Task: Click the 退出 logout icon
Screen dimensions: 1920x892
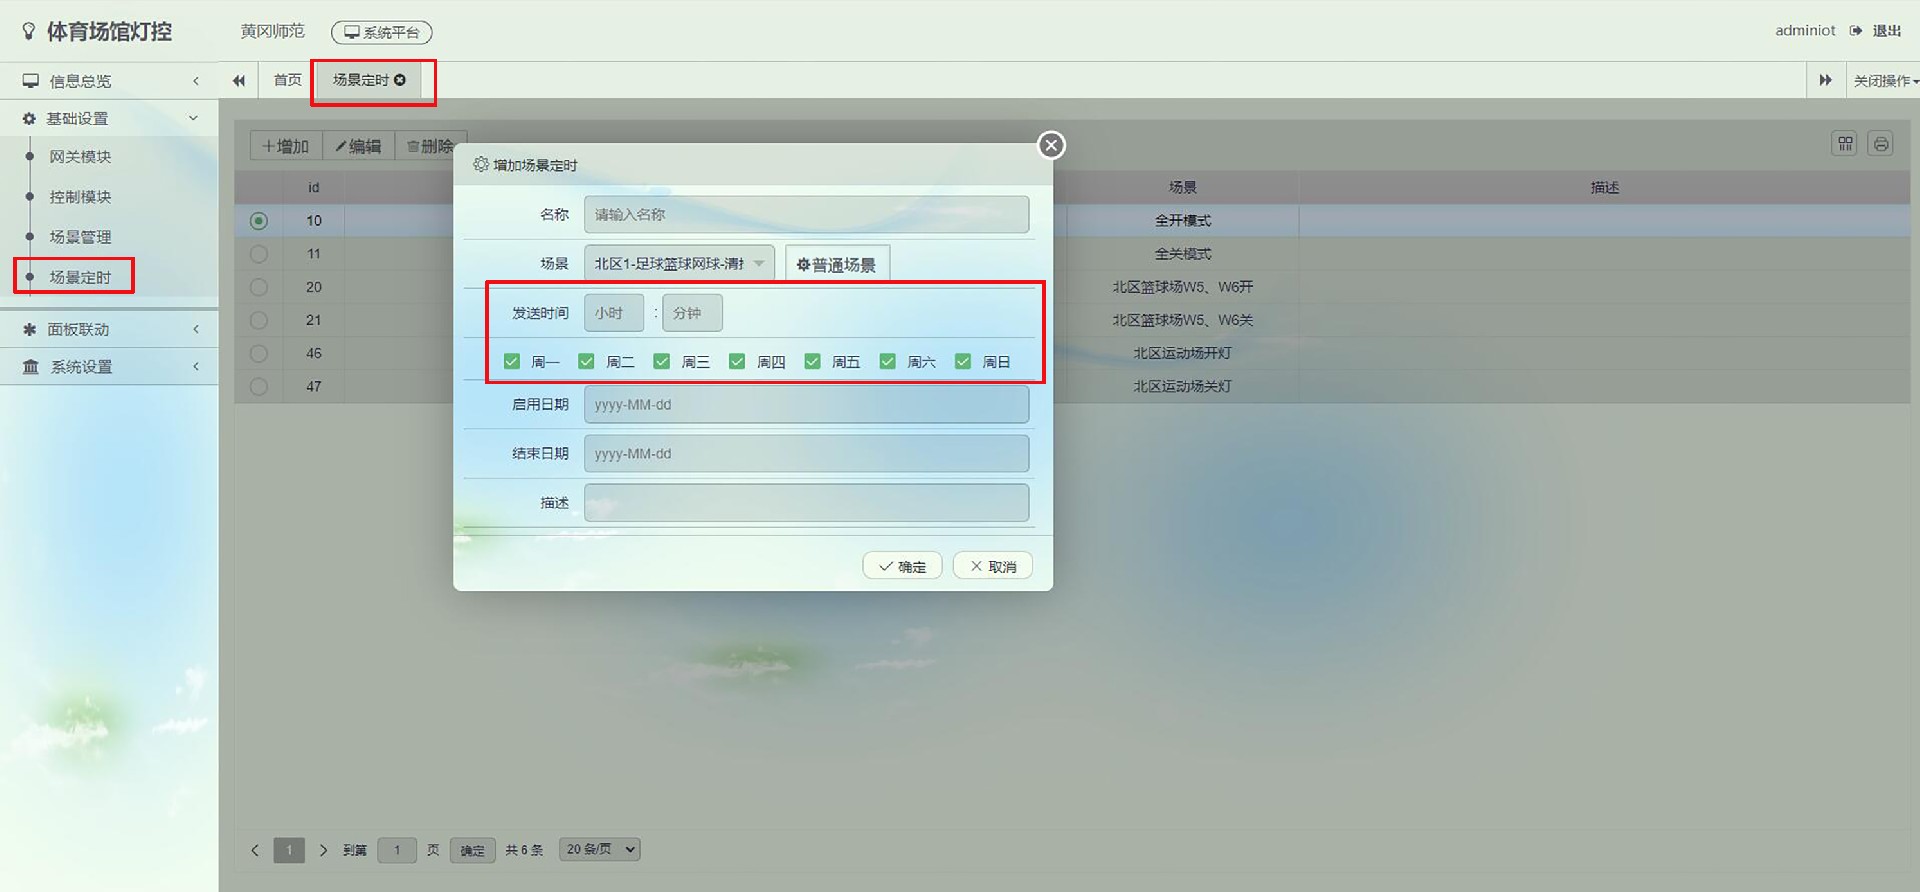Action: [1856, 31]
